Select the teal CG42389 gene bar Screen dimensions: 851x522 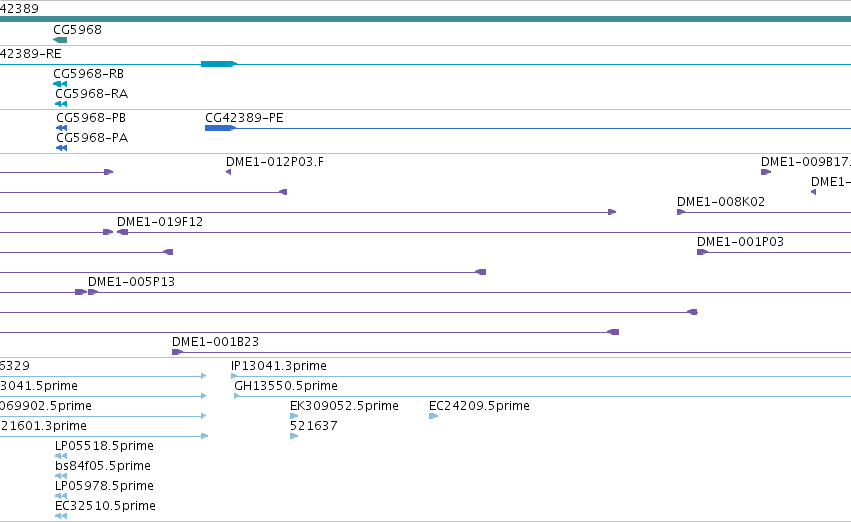(x=426, y=19)
